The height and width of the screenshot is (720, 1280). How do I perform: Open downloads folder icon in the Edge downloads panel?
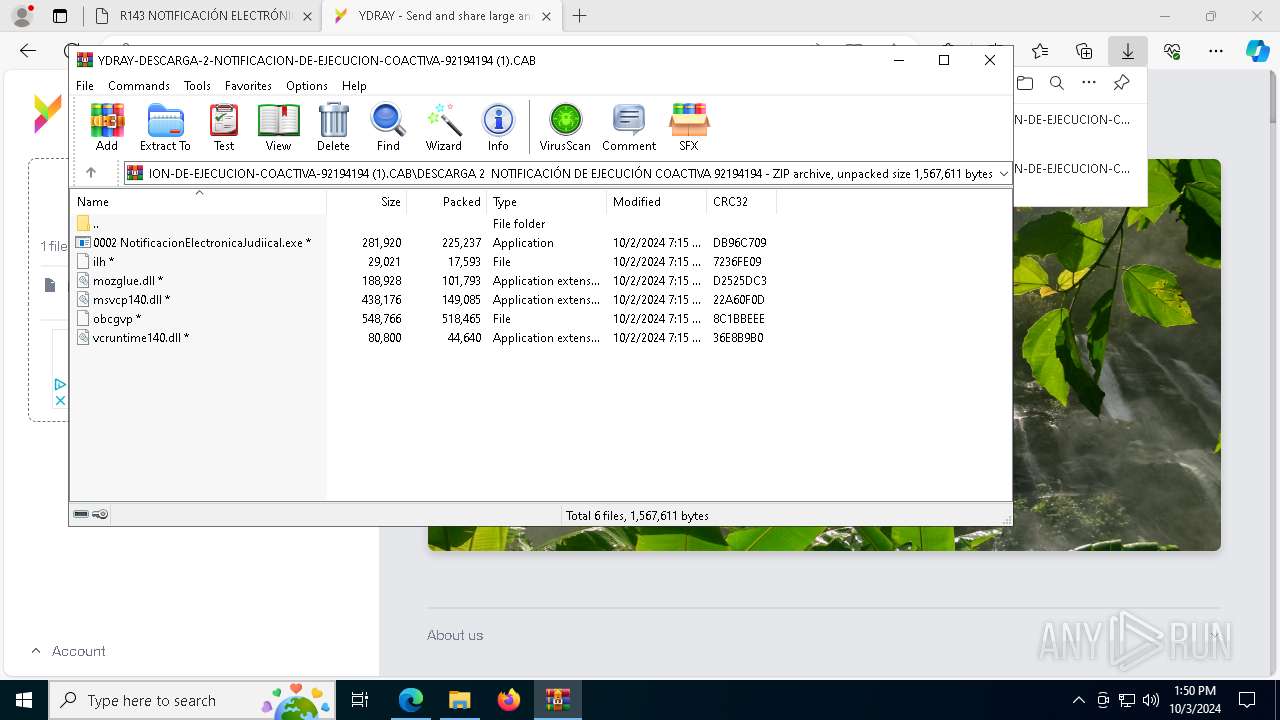pyautogui.click(x=1025, y=83)
